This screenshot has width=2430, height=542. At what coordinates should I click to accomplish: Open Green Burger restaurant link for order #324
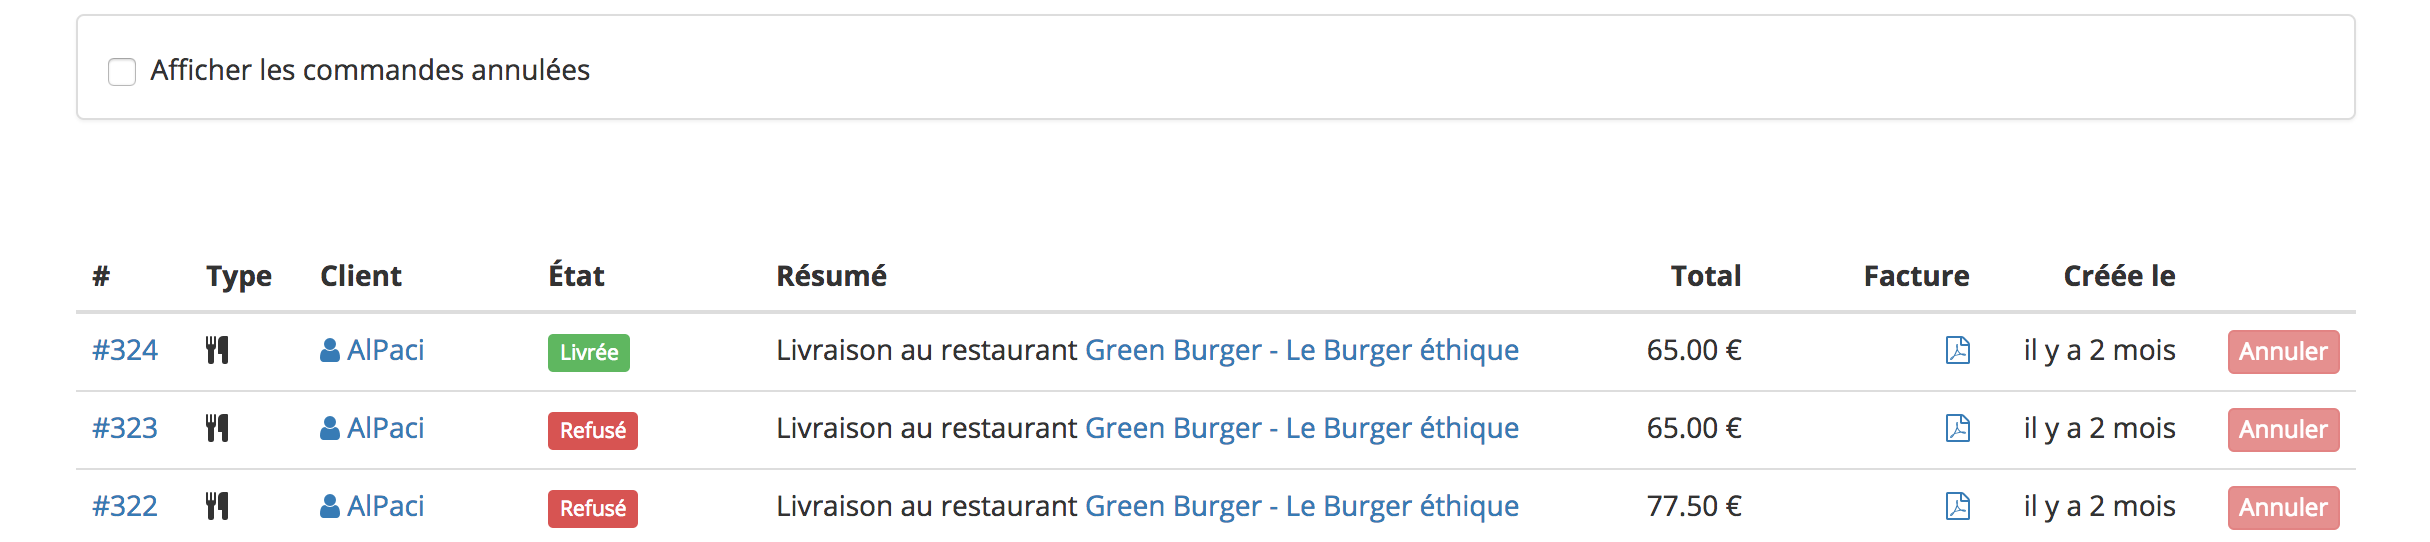tap(1302, 350)
